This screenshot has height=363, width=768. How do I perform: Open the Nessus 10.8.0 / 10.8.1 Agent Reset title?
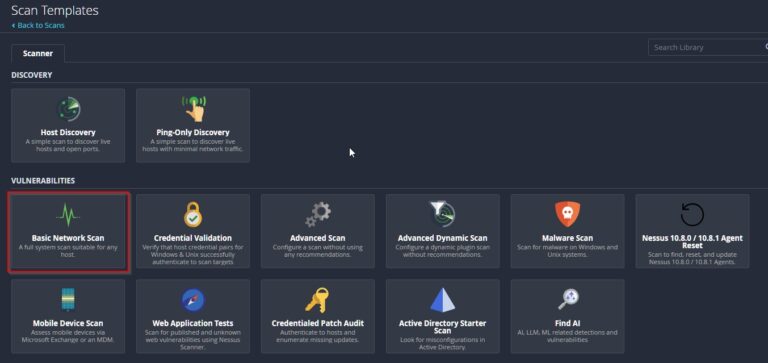click(x=693, y=242)
